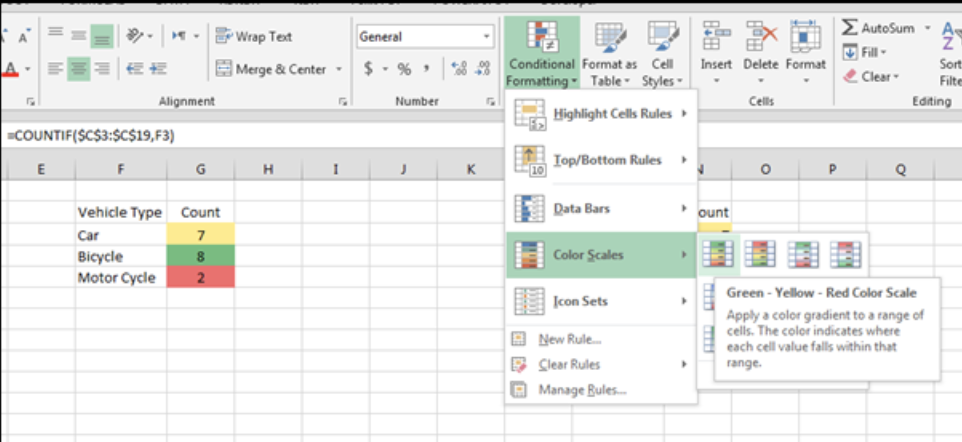The image size is (962, 442).
Task: Select the Vehicle Type header cell
Action: coord(121,212)
